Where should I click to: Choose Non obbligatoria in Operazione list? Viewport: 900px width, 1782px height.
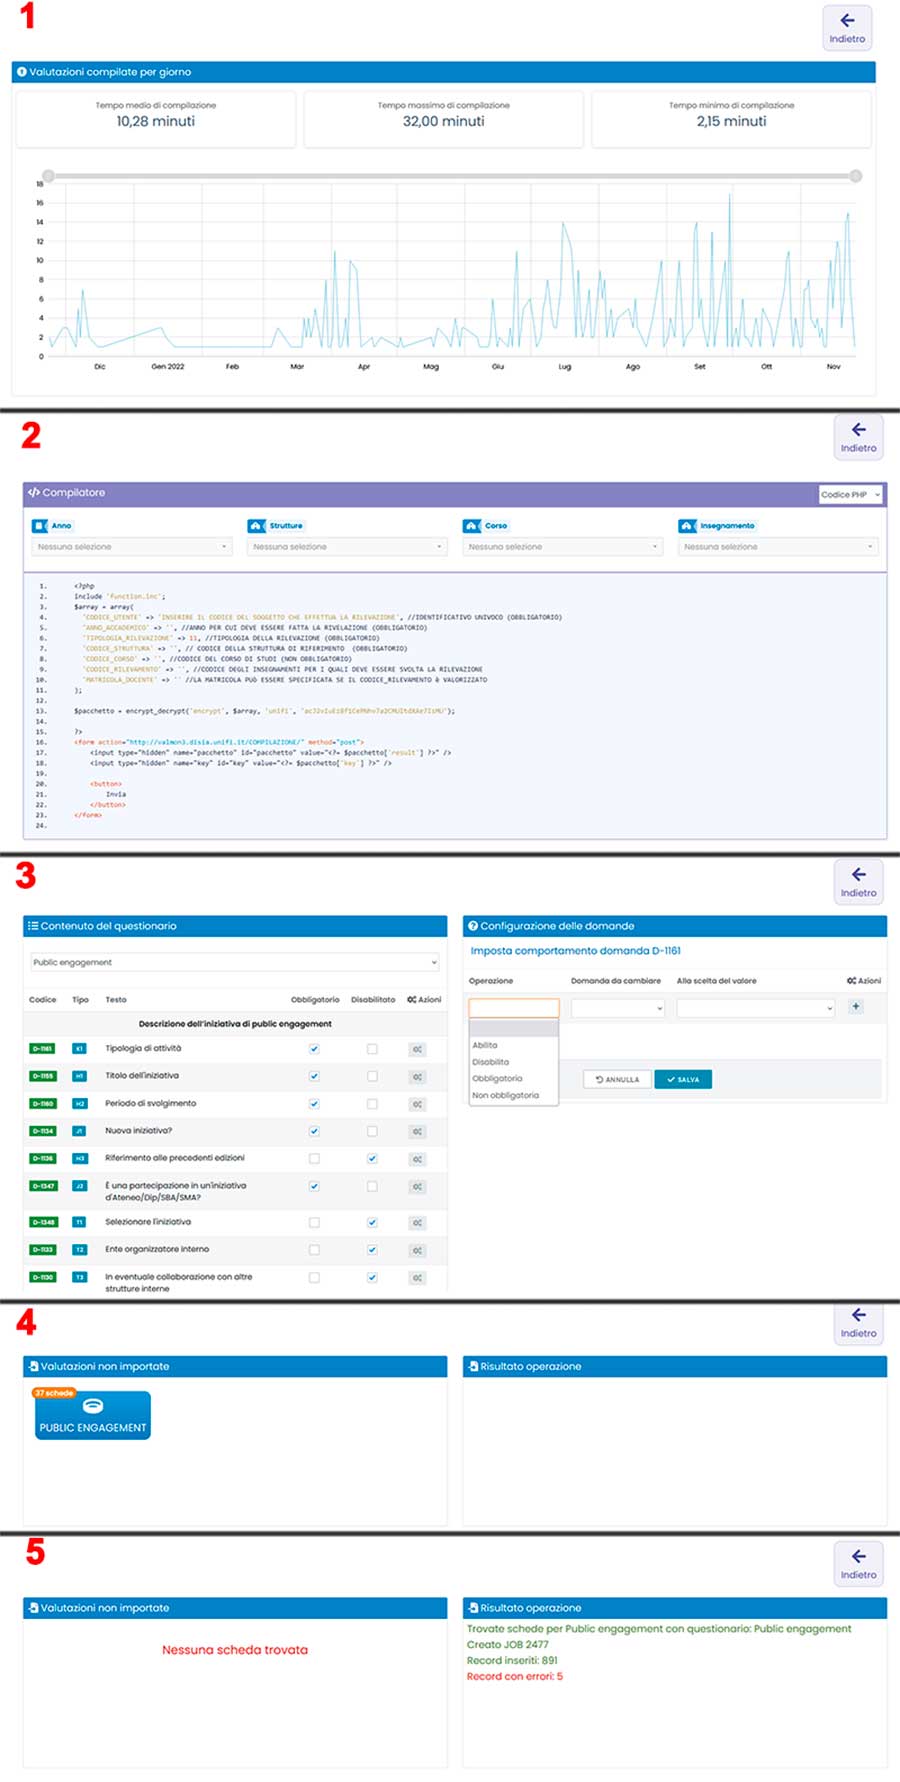(x=505, y=1095)
